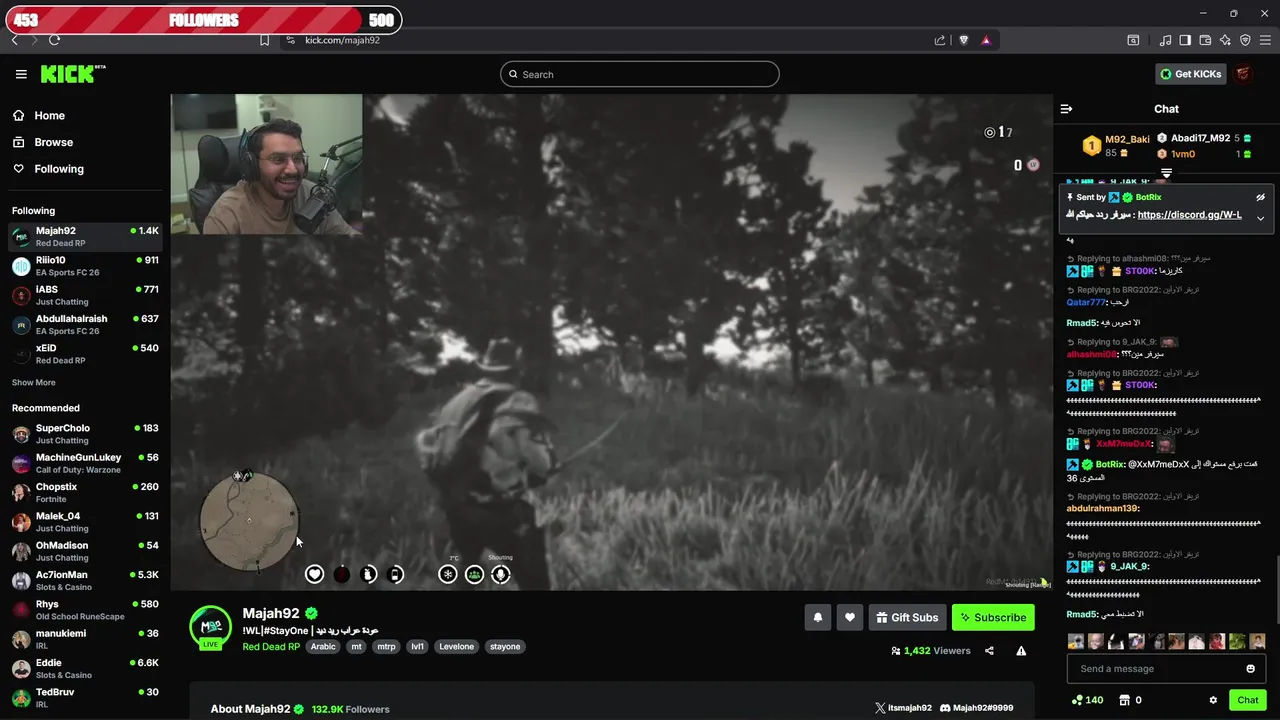Open the hamburger menu beside KICK logo
This screenshot has width=1280, height=720.
pos(21,74)
